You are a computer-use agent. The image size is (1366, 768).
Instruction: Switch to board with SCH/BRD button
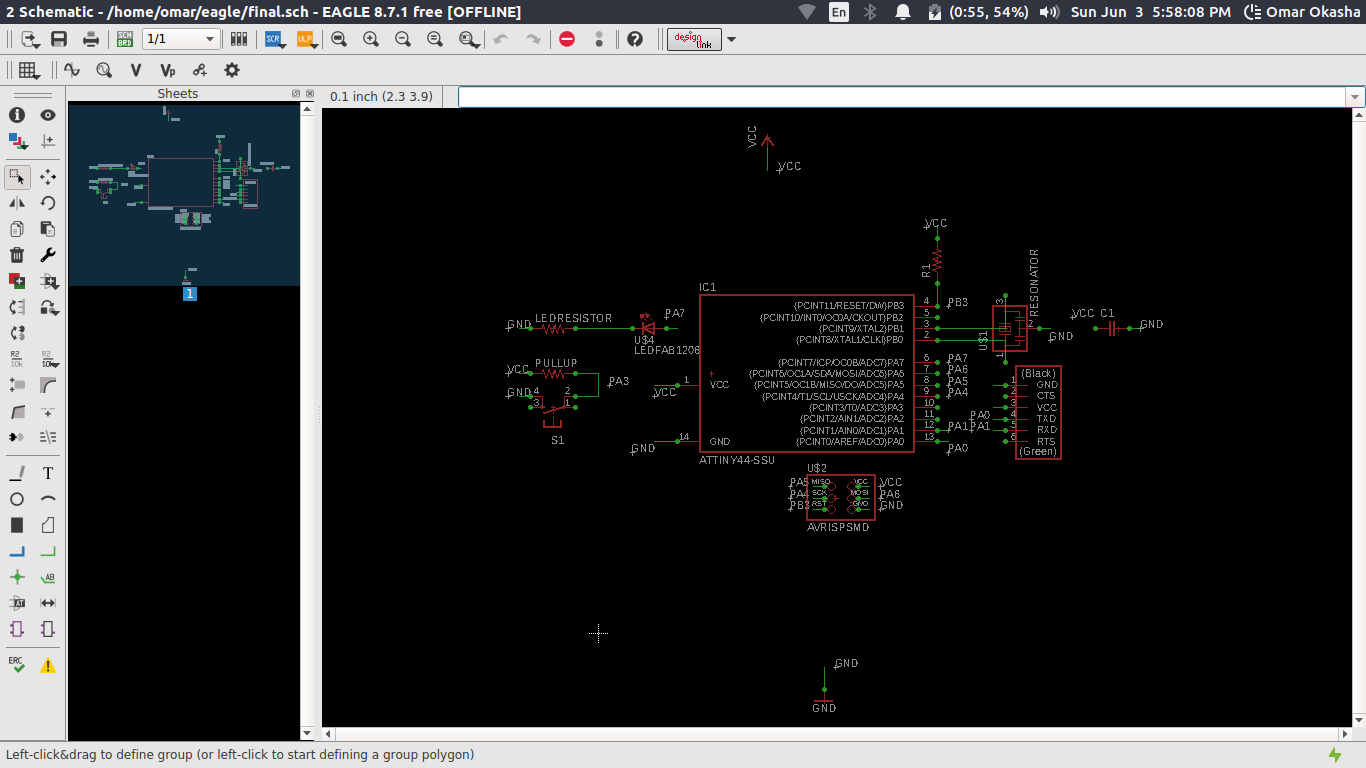pyautogui.click(x=124, y=39)
